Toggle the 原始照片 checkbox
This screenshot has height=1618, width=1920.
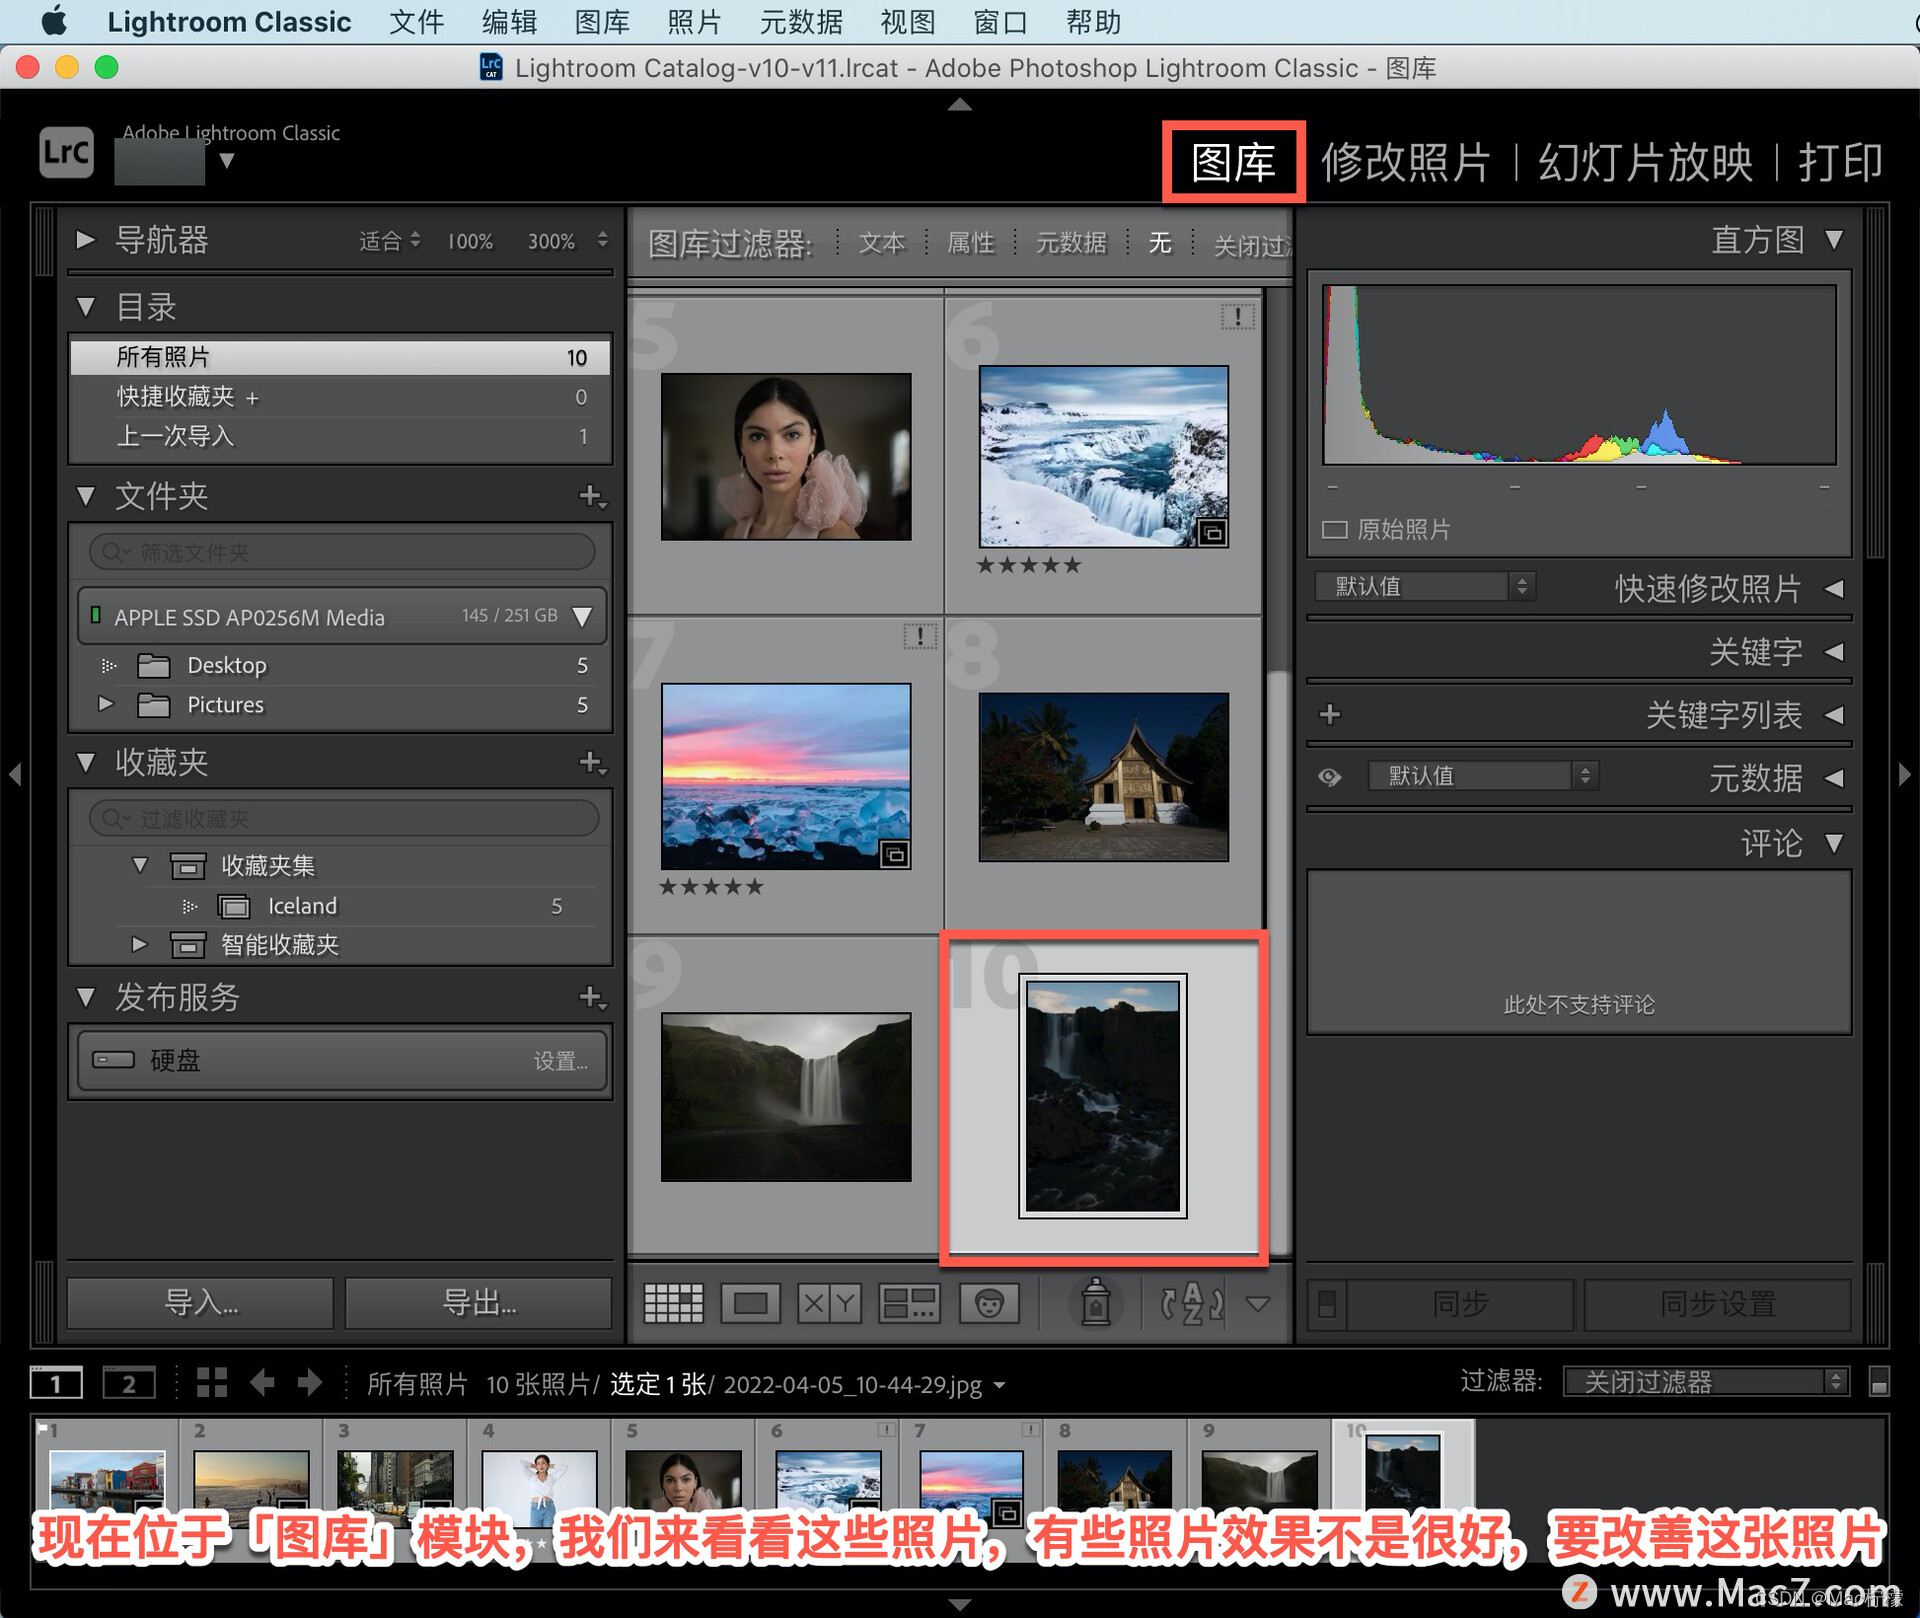[x=1334, y=529]
